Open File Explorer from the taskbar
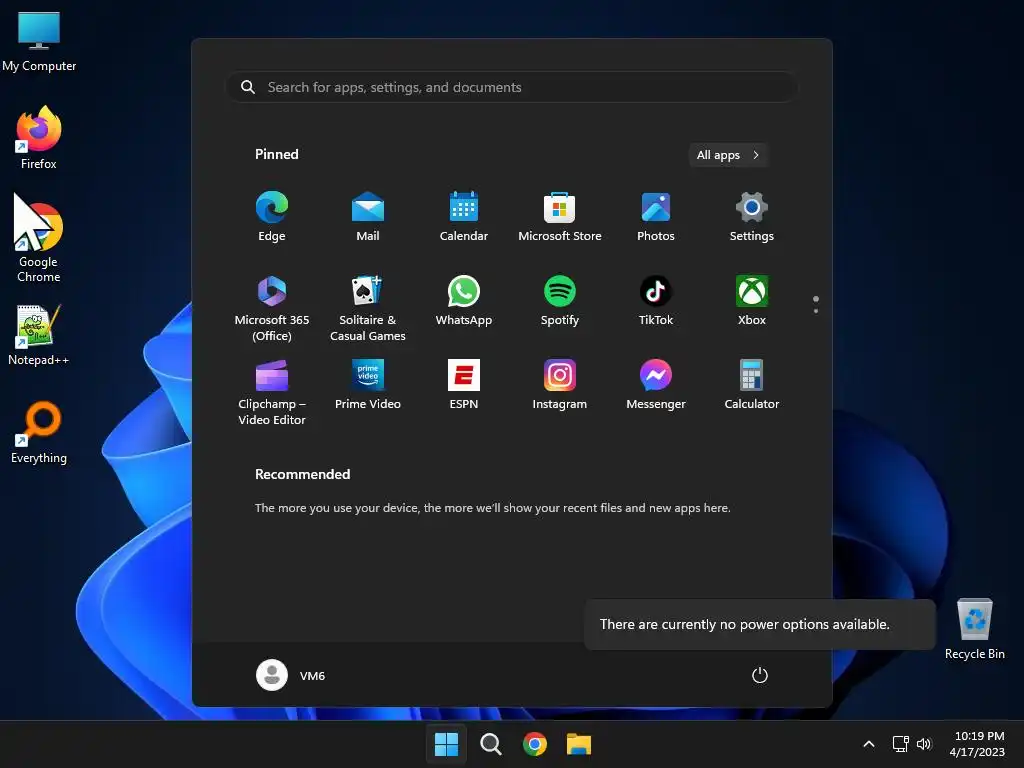This screenshot has height=768, width=1024. click(x=579, y=744)
